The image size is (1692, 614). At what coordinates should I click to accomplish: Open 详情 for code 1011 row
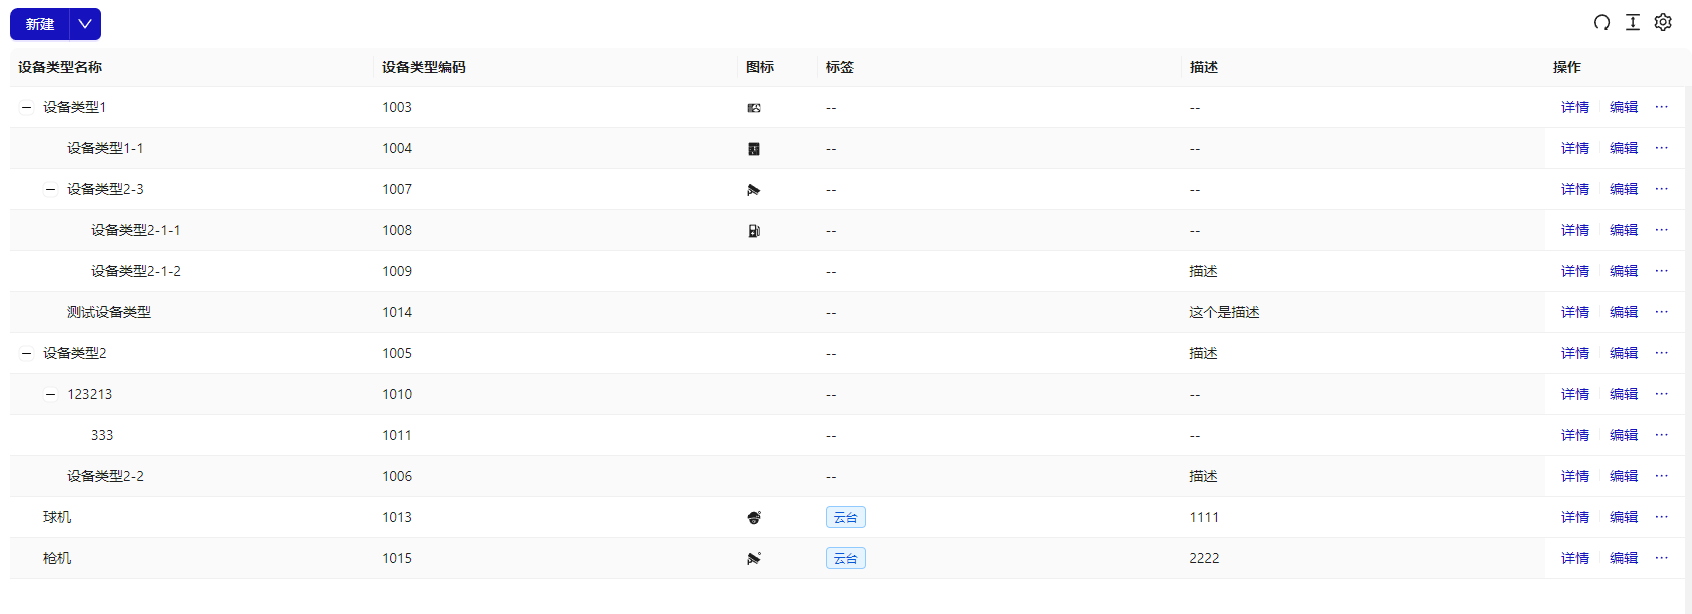click(1575, 435)
